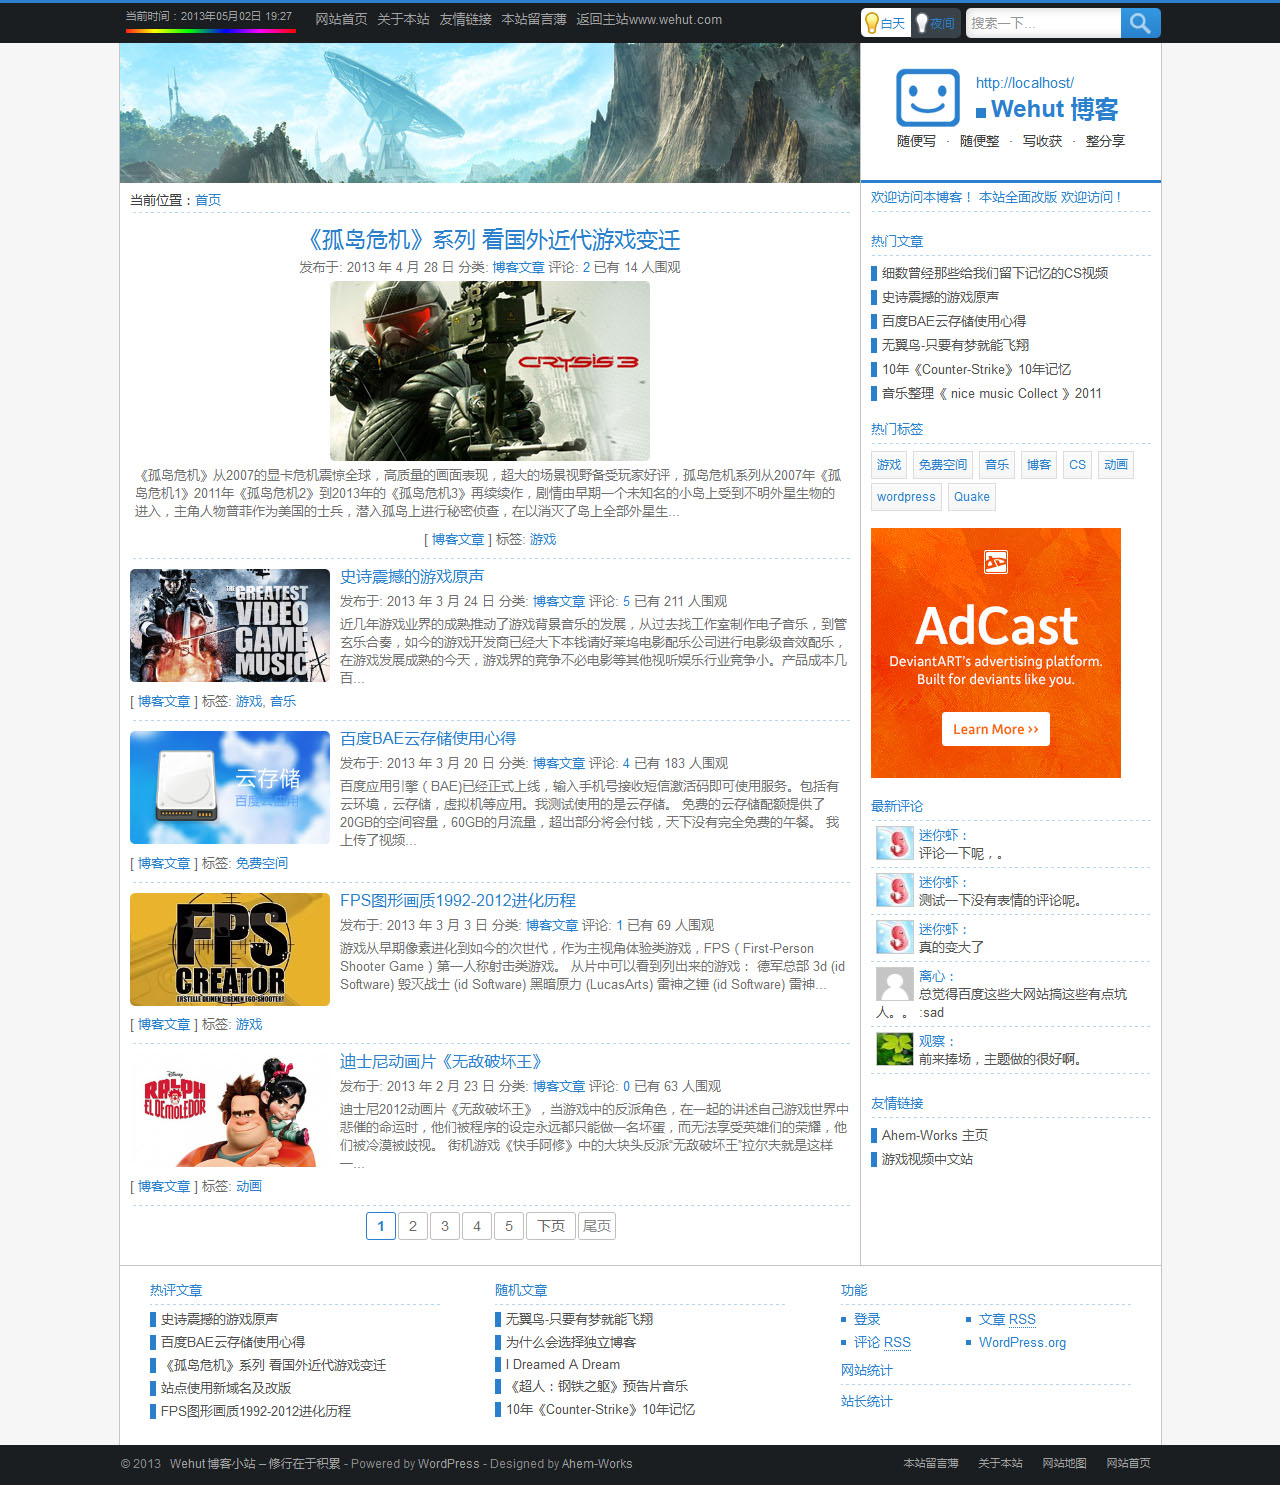Click avatar beside comment 评论一下呢

coord(894,843)
